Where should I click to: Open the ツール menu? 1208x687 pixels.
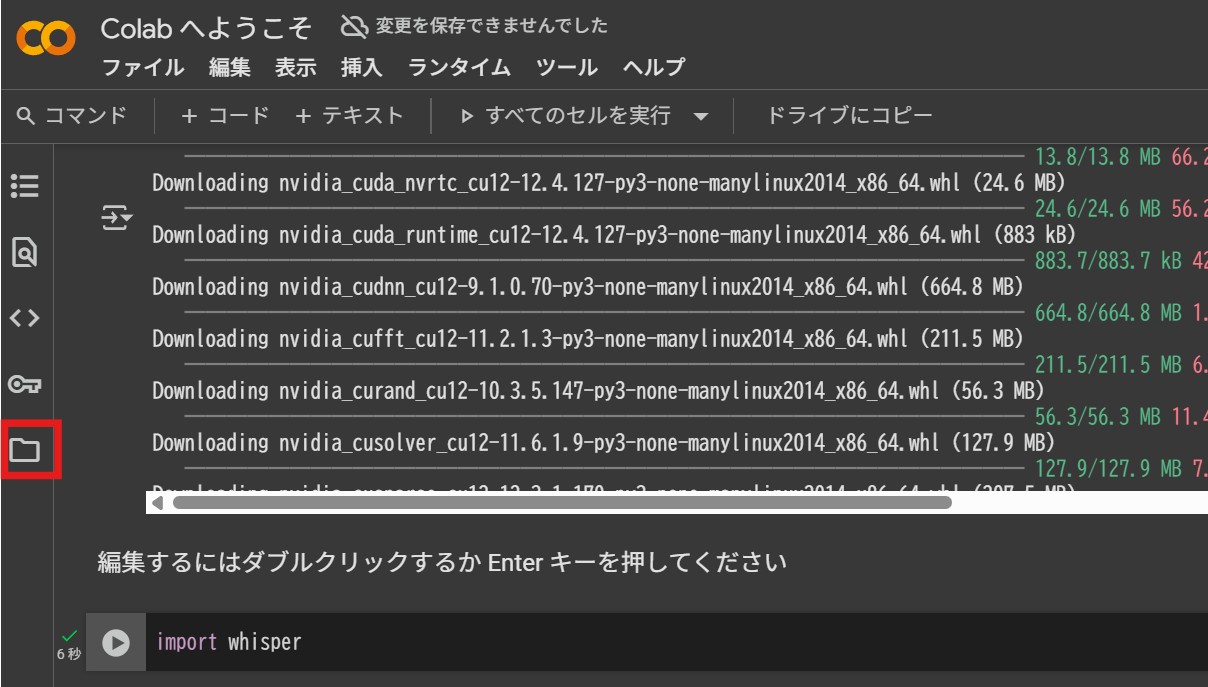point(567,68)
